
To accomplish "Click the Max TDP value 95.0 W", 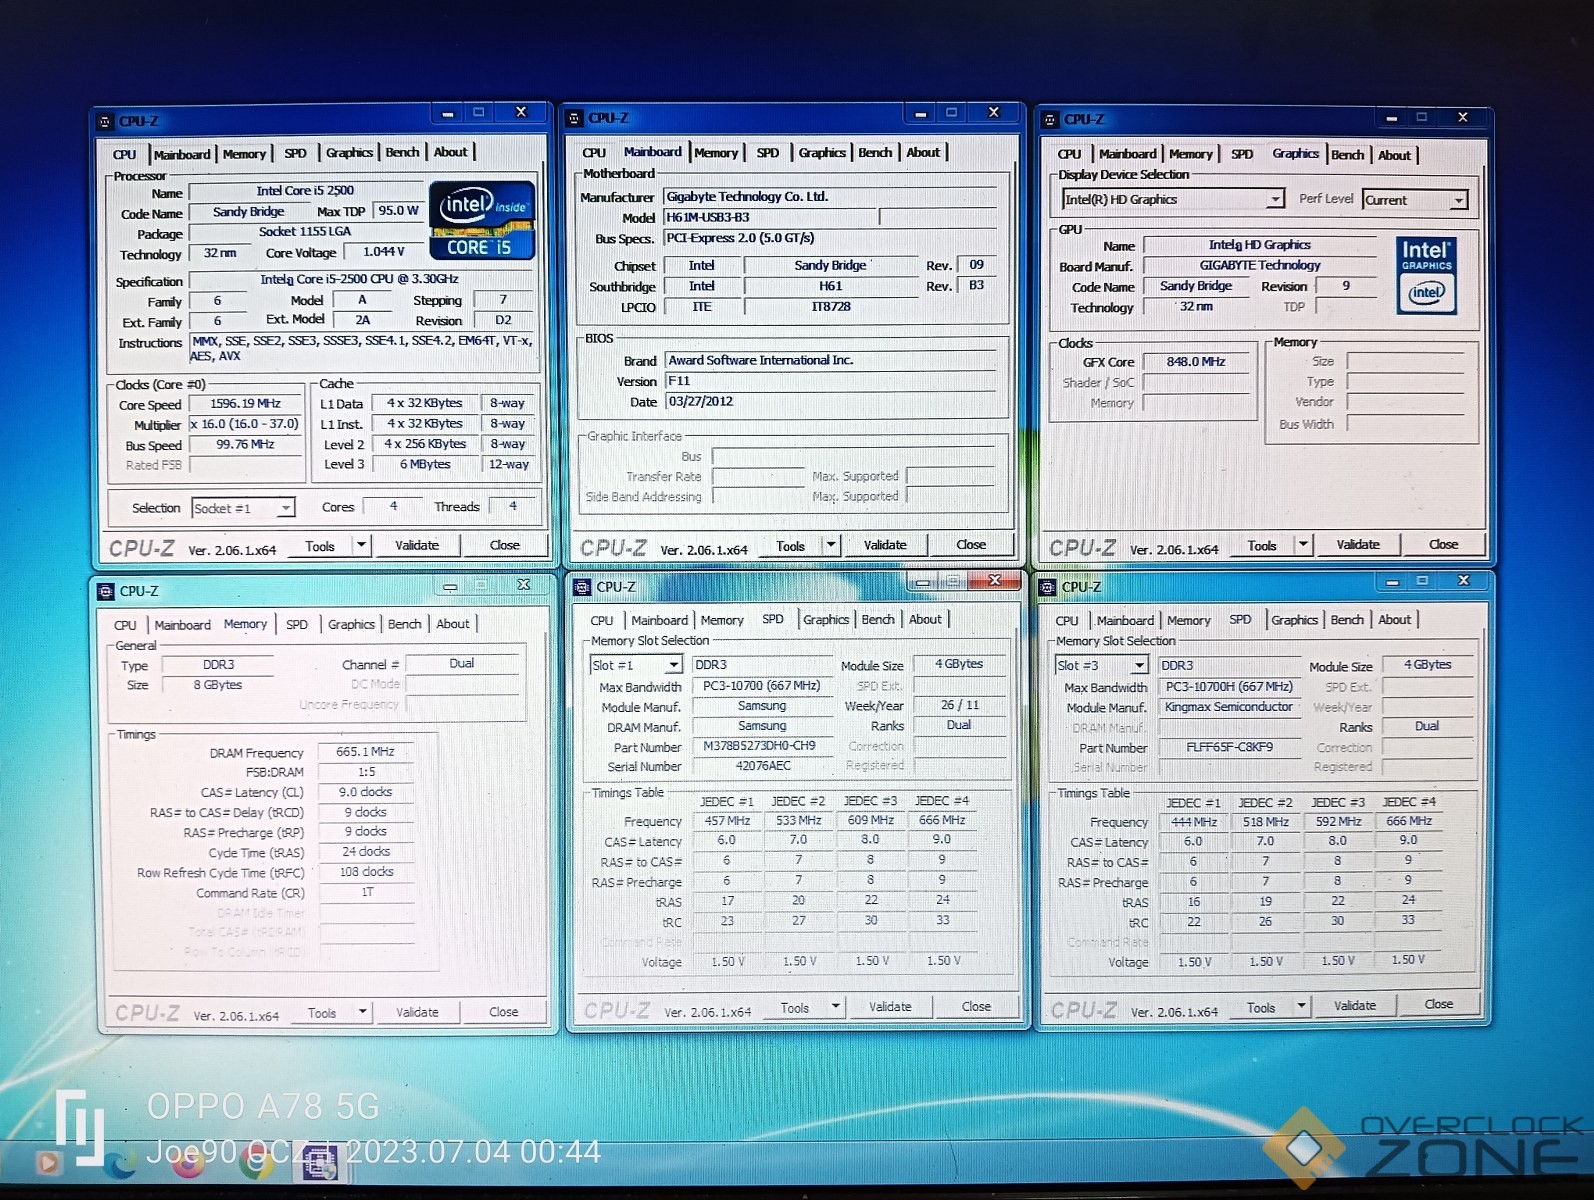I will pos(398,211).
